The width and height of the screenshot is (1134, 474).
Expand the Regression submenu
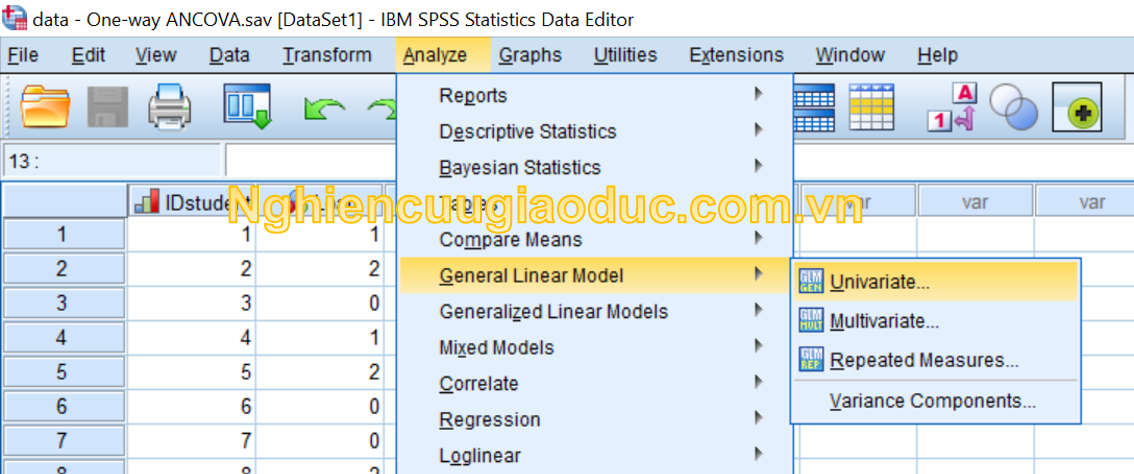tap(489, 420)
